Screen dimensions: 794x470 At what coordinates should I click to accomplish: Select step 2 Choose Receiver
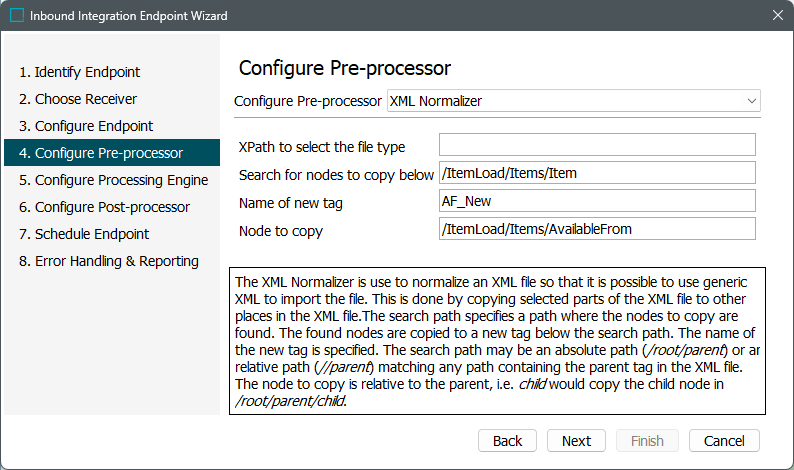(x=78, y=99)
